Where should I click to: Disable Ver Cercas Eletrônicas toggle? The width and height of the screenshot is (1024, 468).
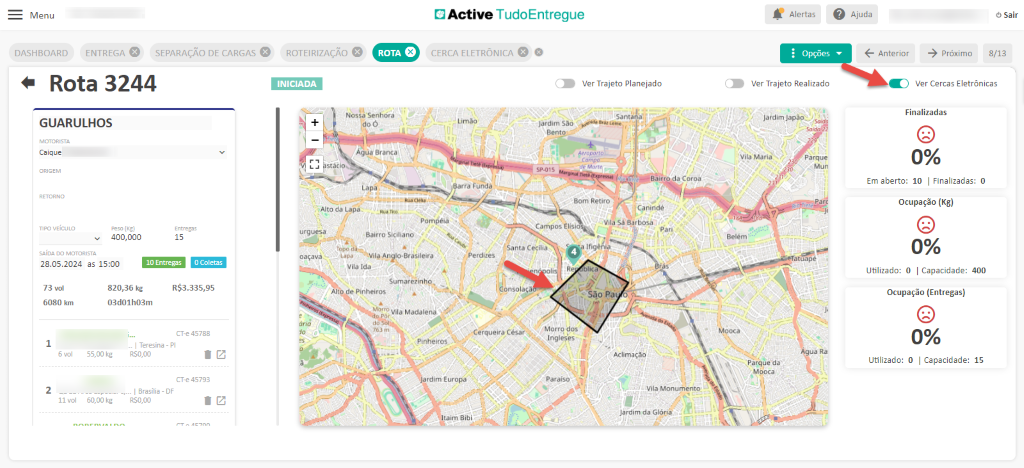[x=898, y=84]
